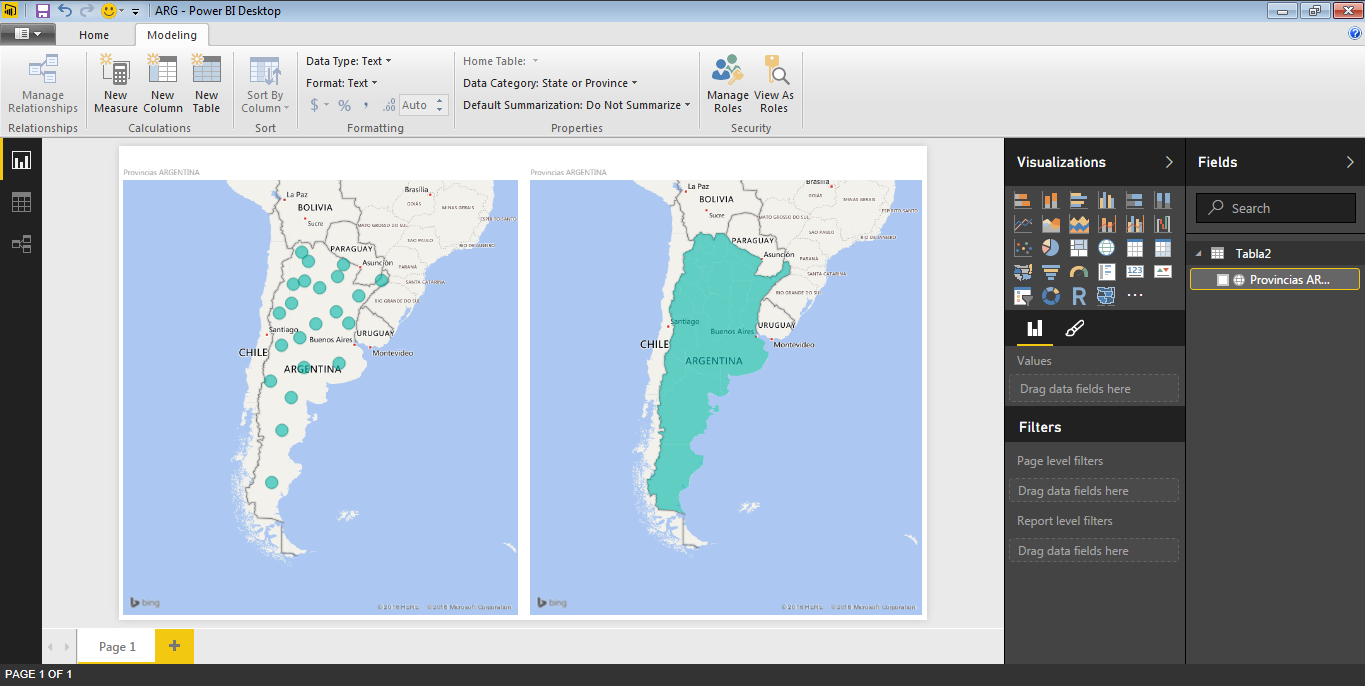
Task: Choose the Donut chart visual
Action: coord(1050,296)
